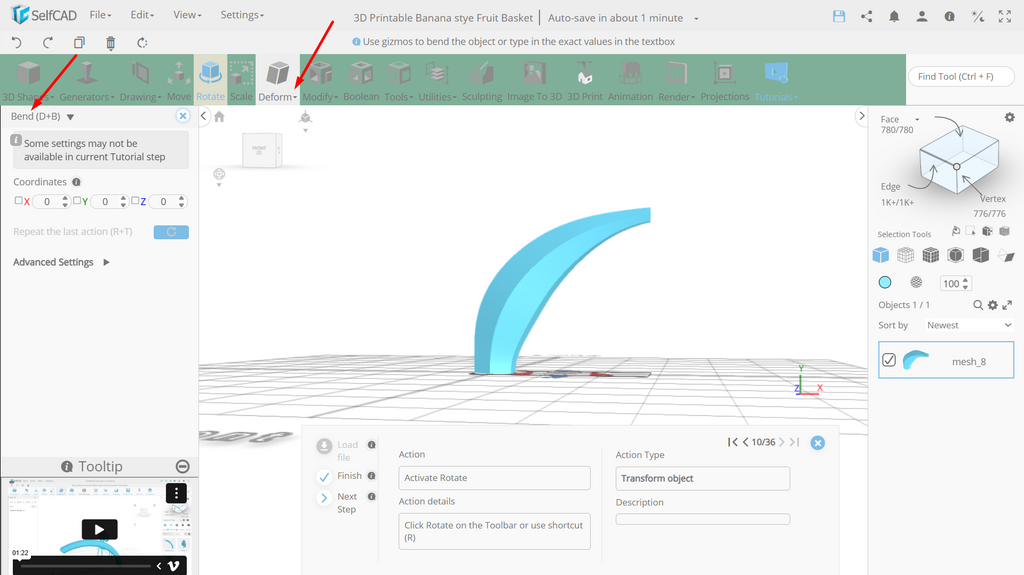Click the save floppy disk icon
Viewport: 1024px width, 575px height.
(x=839, y=17)
